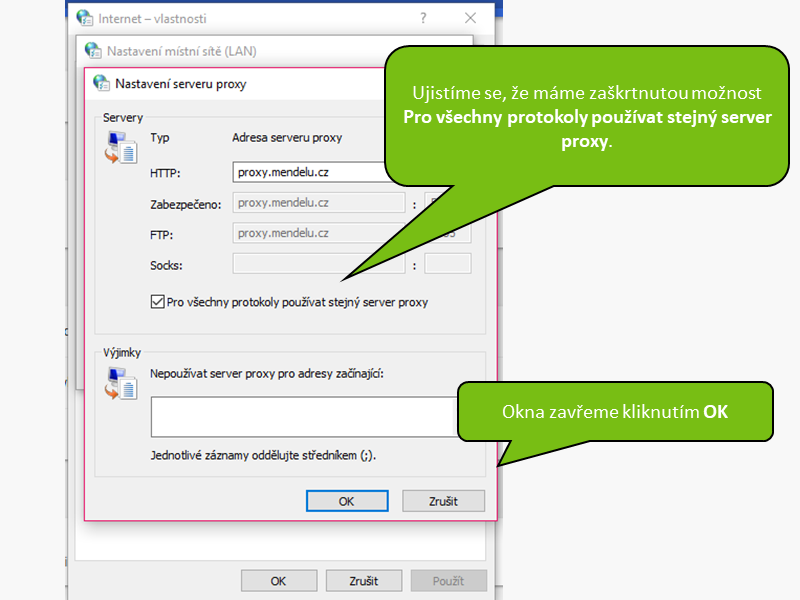Click the Zabezpečeno proxy address field
Screen dimensions: 800x600
tap(320, 203)
